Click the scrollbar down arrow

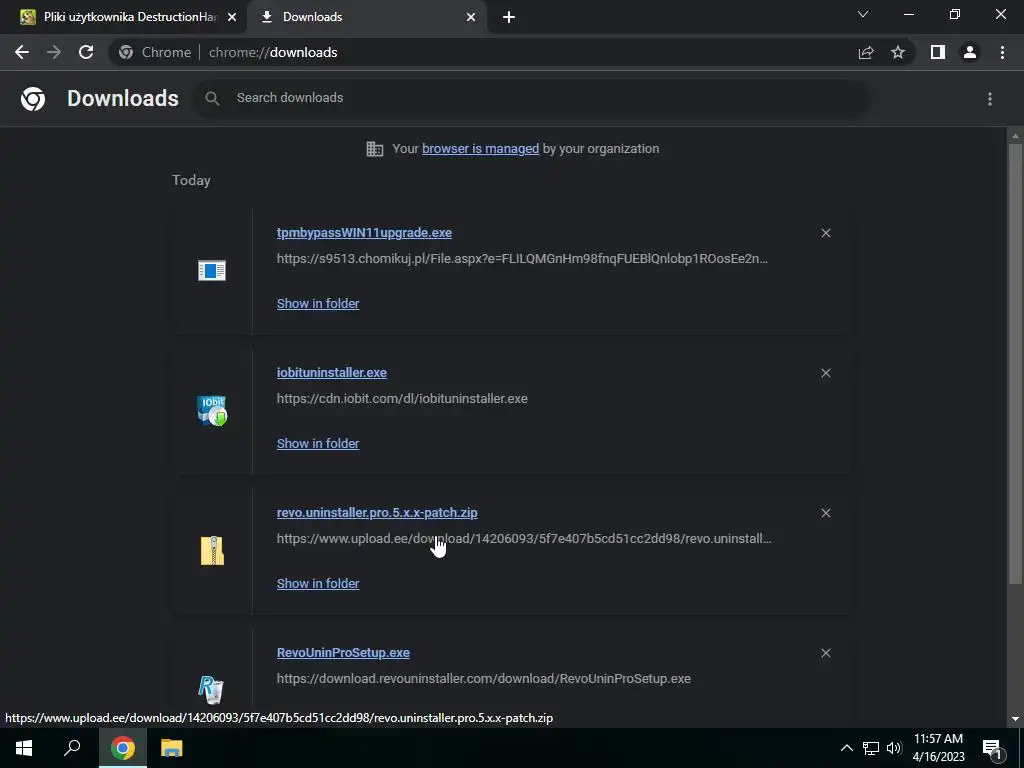[1015, 719]
